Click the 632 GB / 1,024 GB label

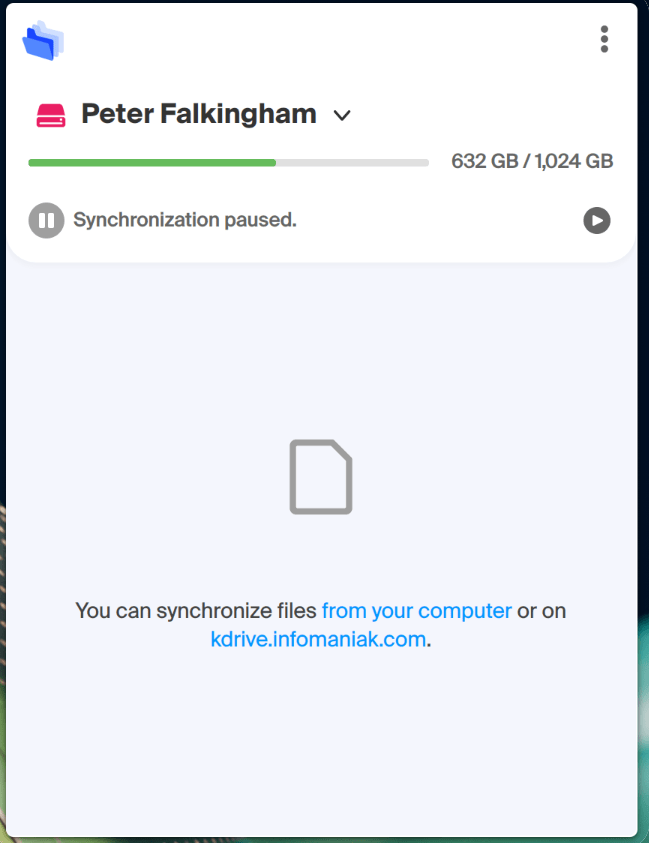coord(532,161)
